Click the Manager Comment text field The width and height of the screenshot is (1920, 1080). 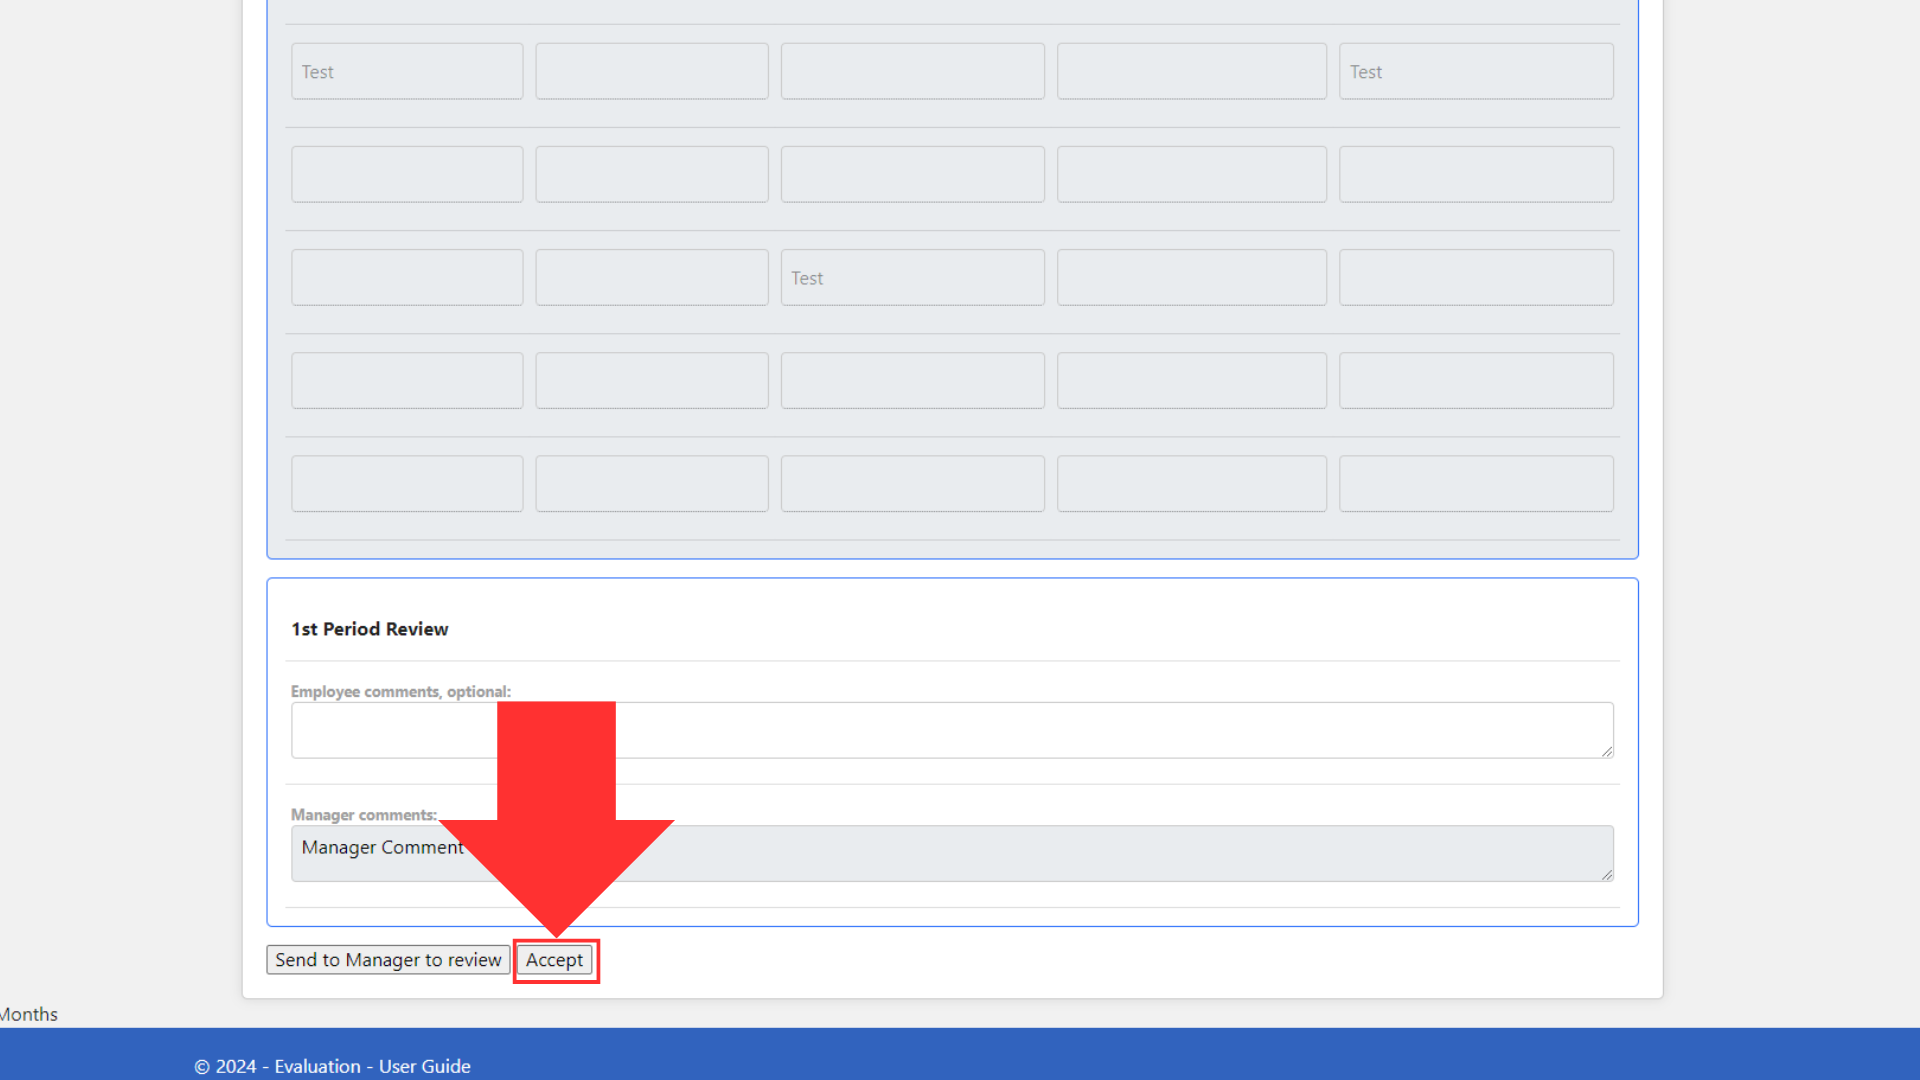point(951,851)
